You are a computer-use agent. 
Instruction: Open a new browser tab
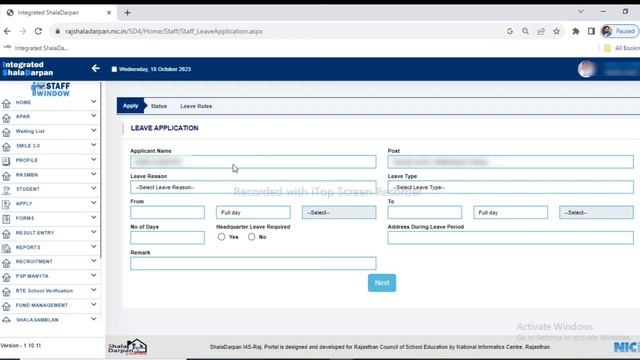pos(127,13)
